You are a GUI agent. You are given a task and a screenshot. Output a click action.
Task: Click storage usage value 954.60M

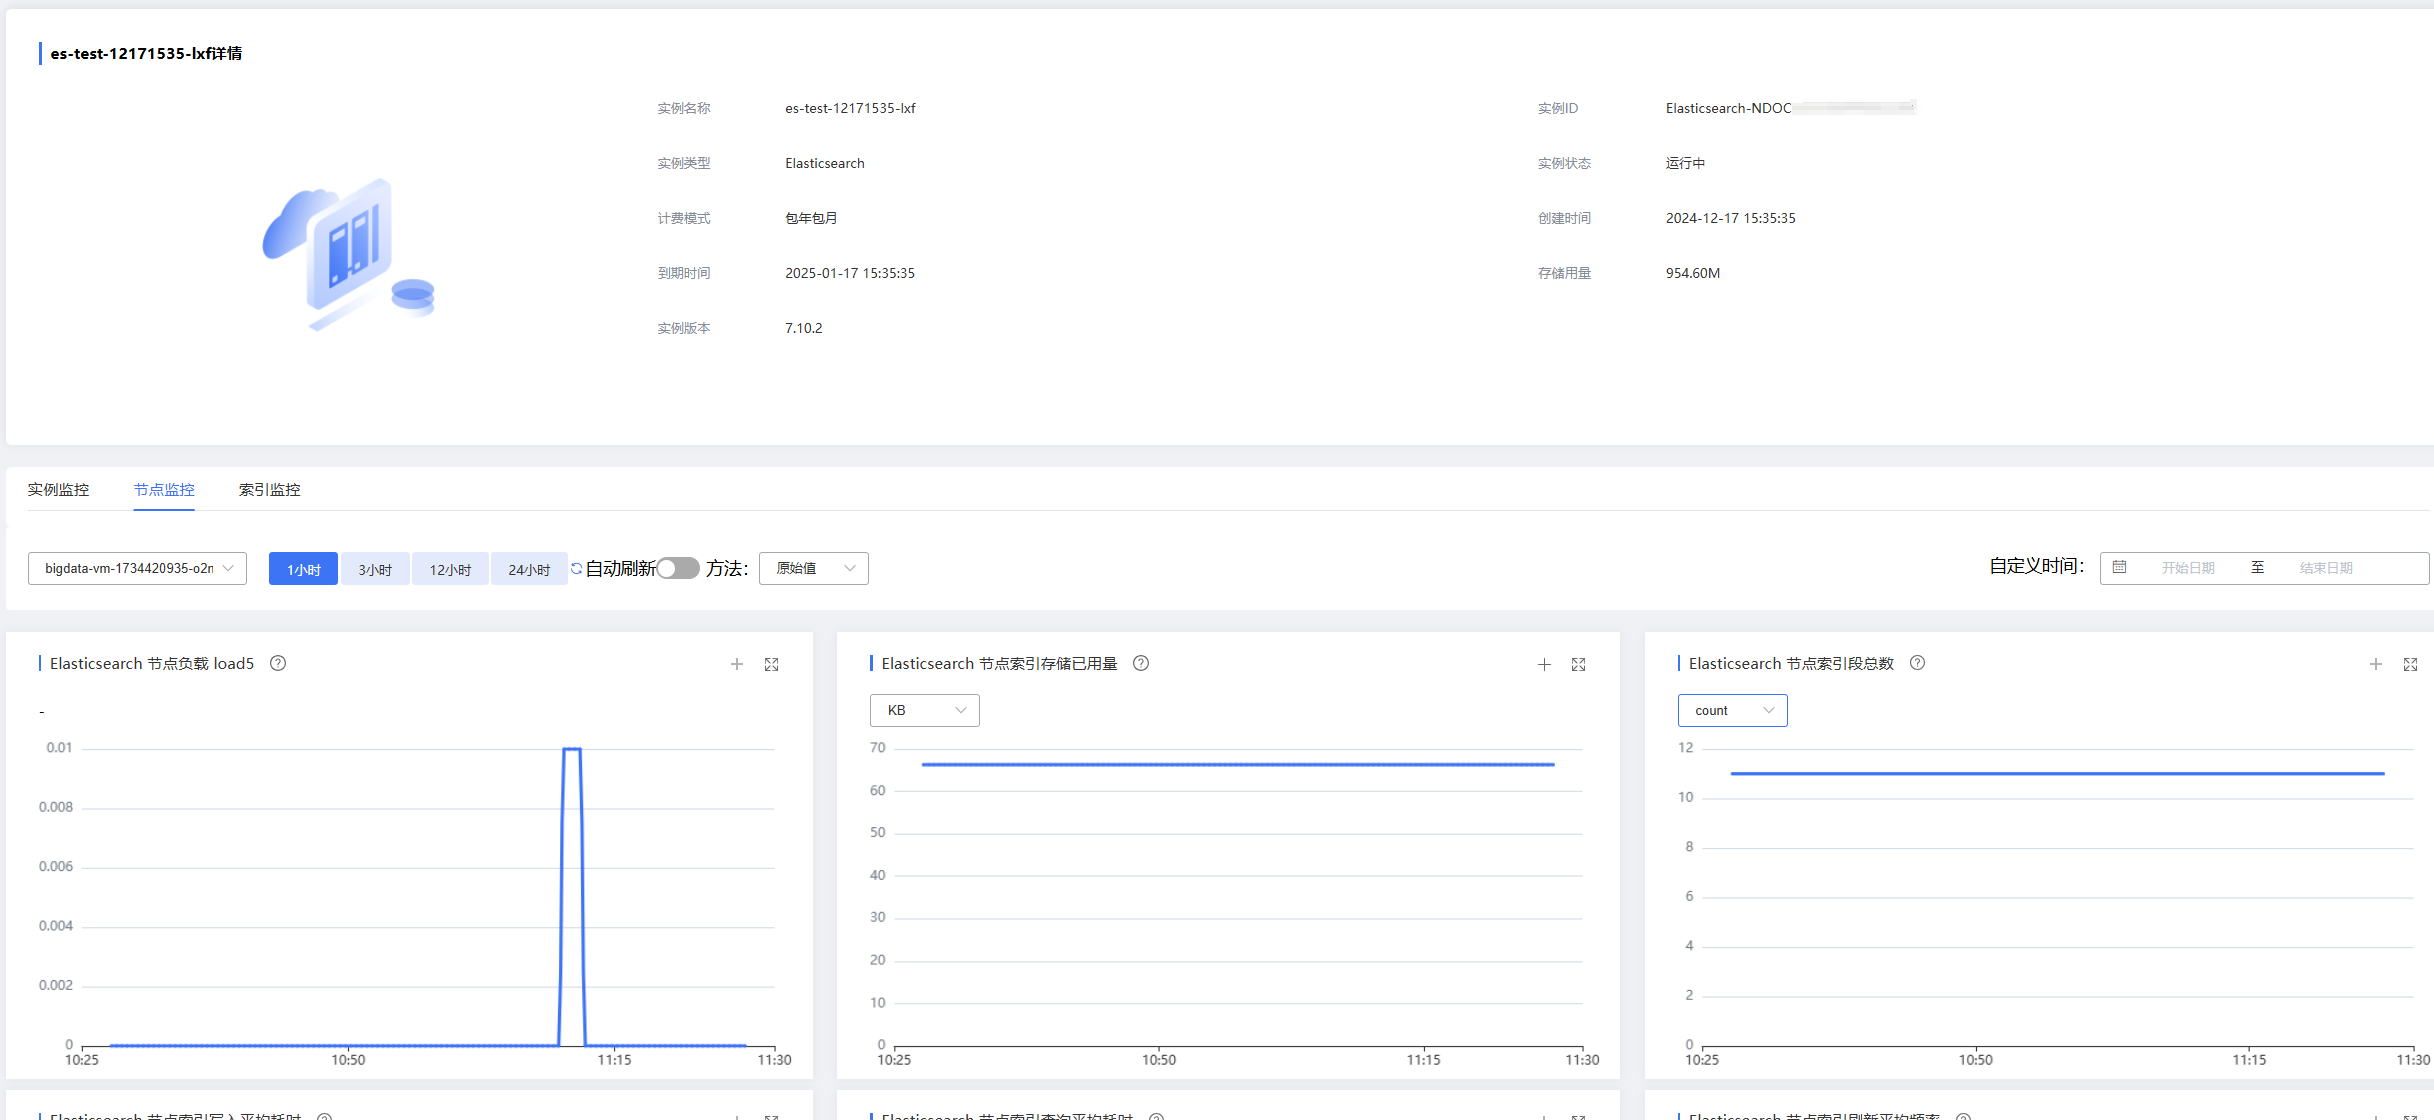(1693, 273)
